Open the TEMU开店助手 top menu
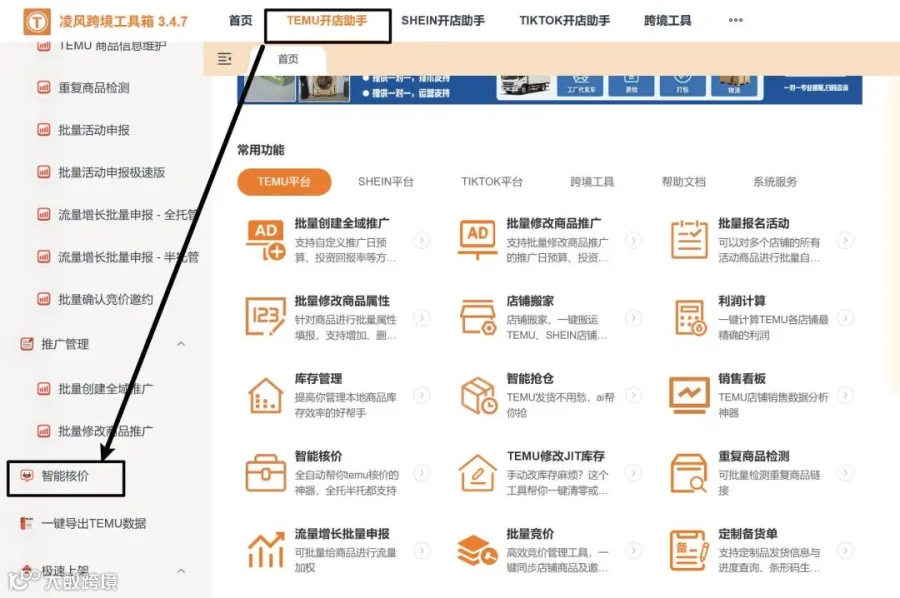This screenshot has height=598, width=900. pos(327,21)
